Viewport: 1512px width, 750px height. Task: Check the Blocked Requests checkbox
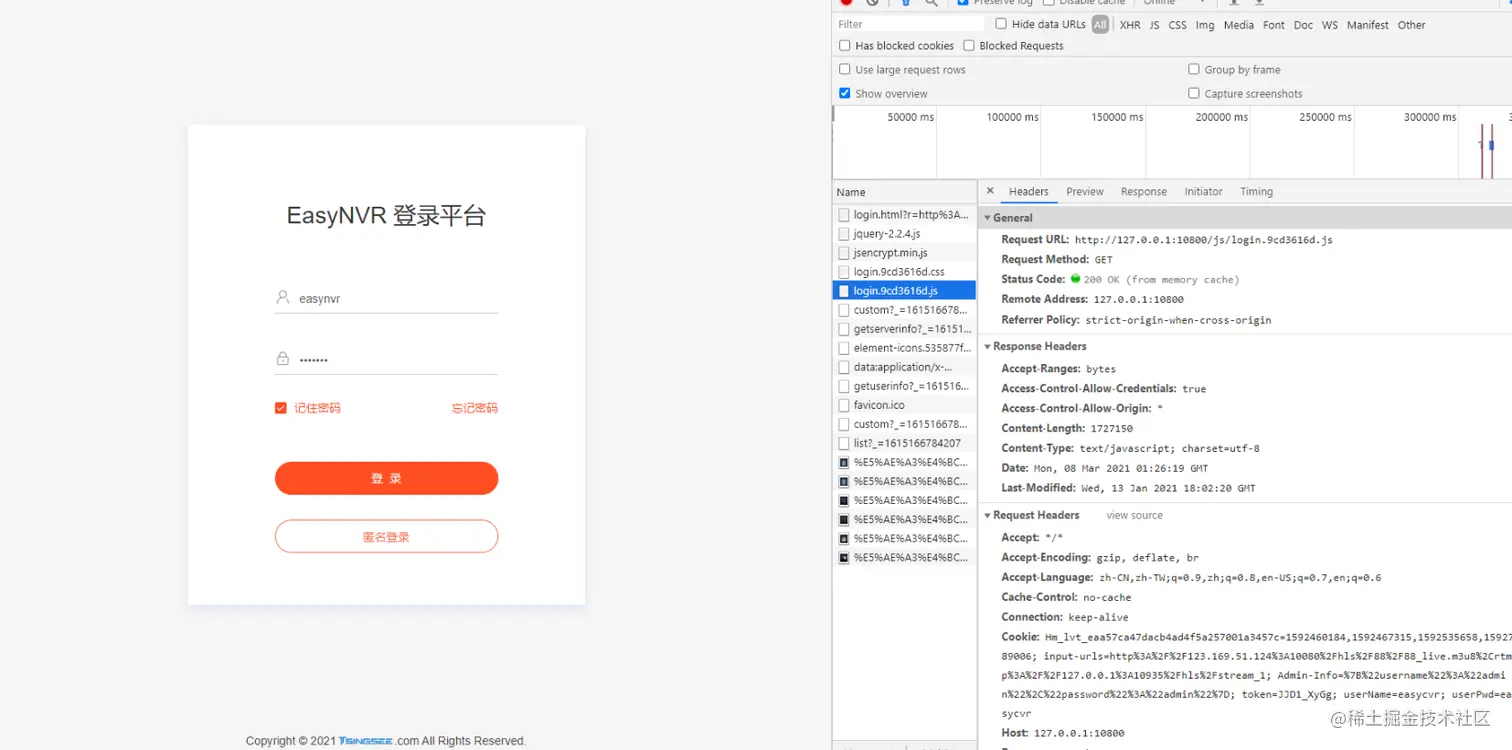[x=969, y=46]
